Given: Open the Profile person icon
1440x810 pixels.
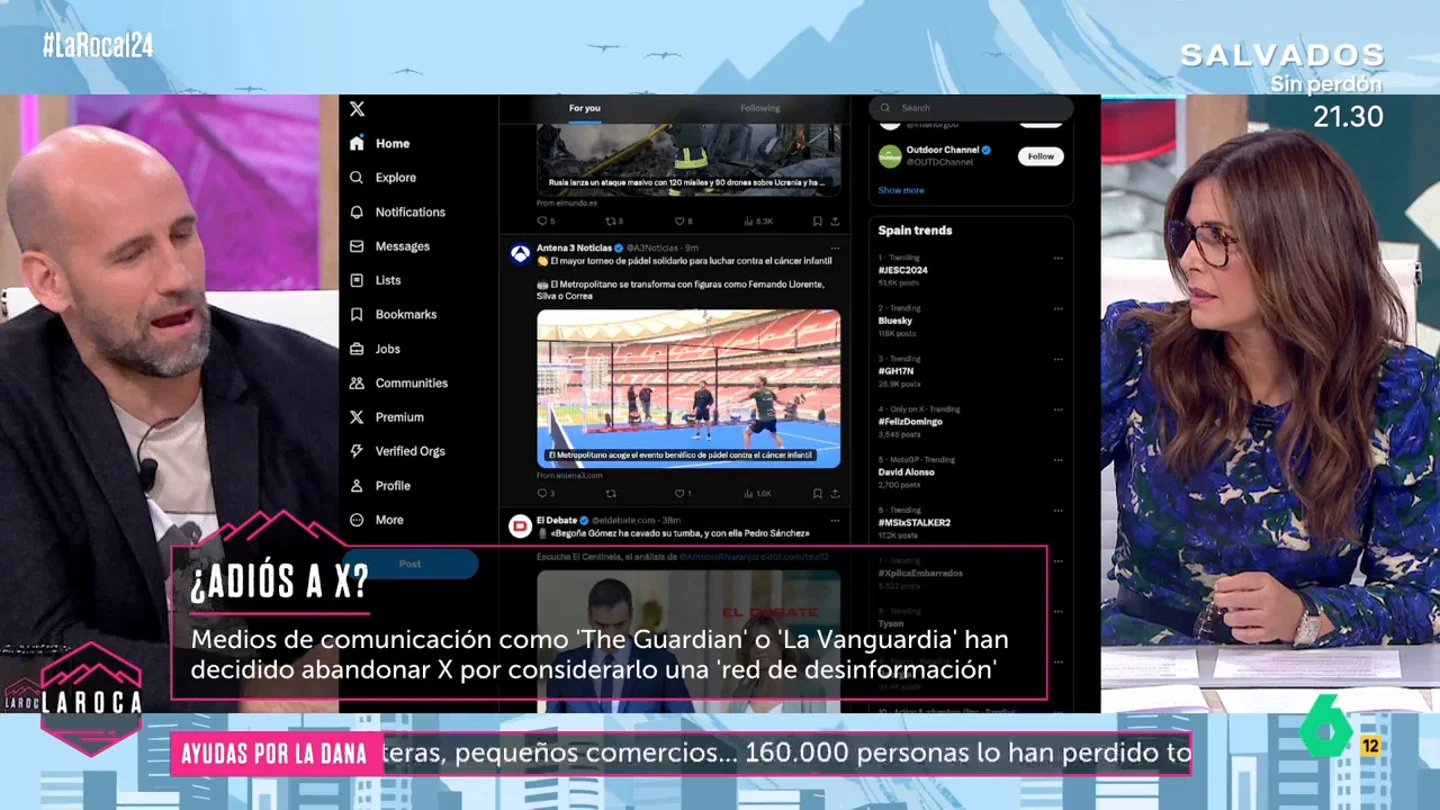Looking at the screenshot, I should 357,486.
